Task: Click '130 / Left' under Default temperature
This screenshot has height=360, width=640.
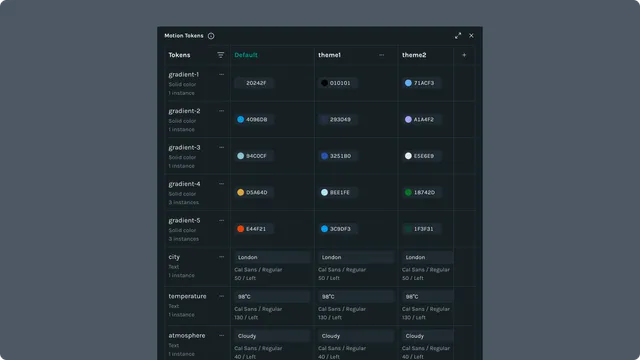Action: point(246,317)
